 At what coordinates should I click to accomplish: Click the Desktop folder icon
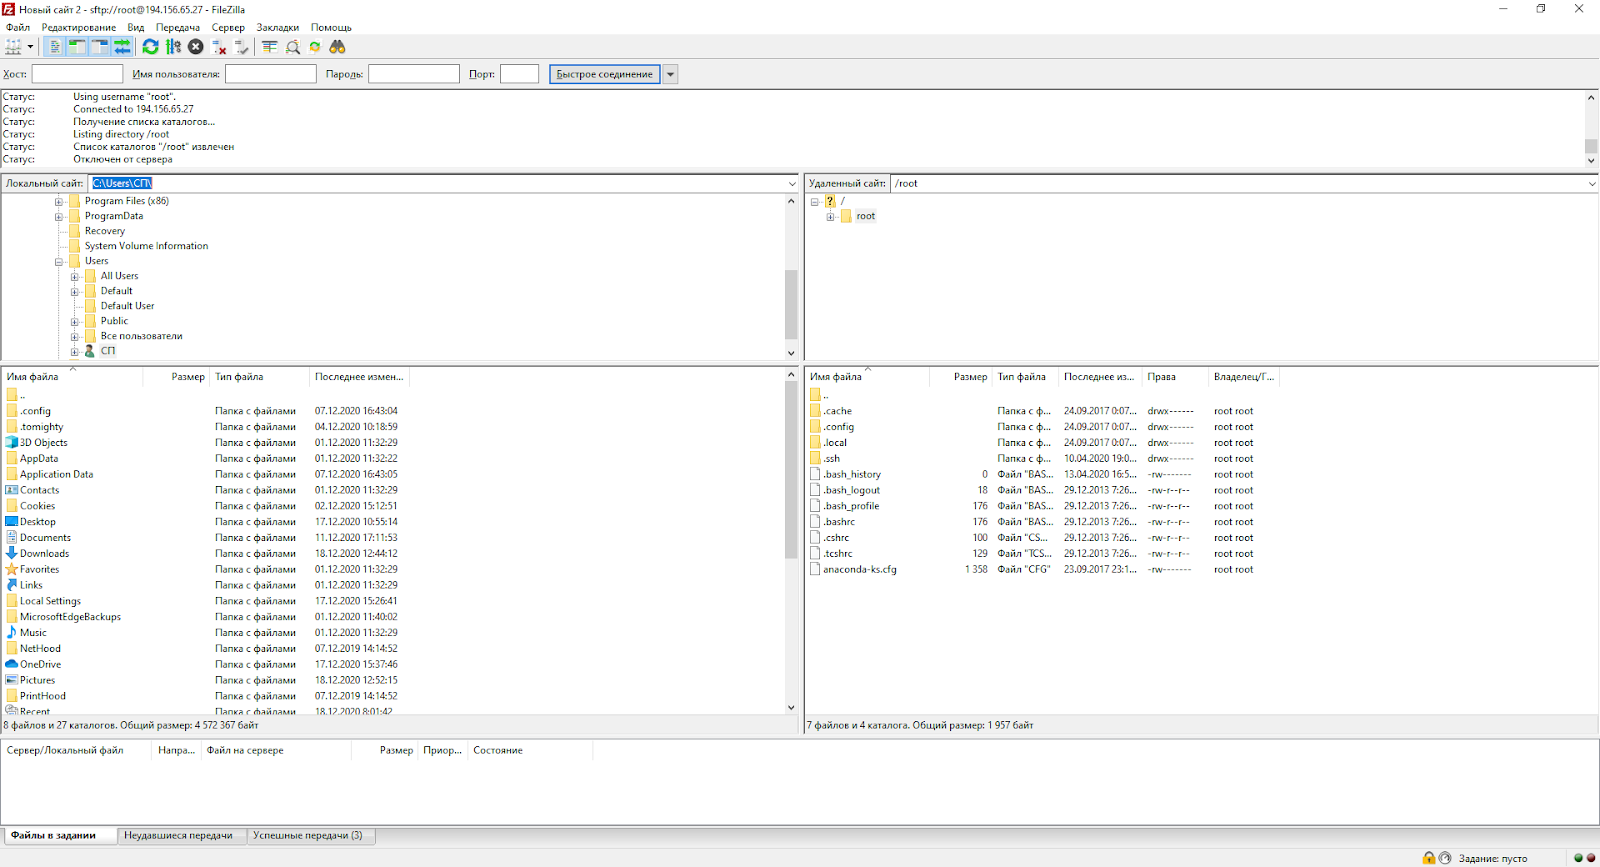[x=12, y=522]
